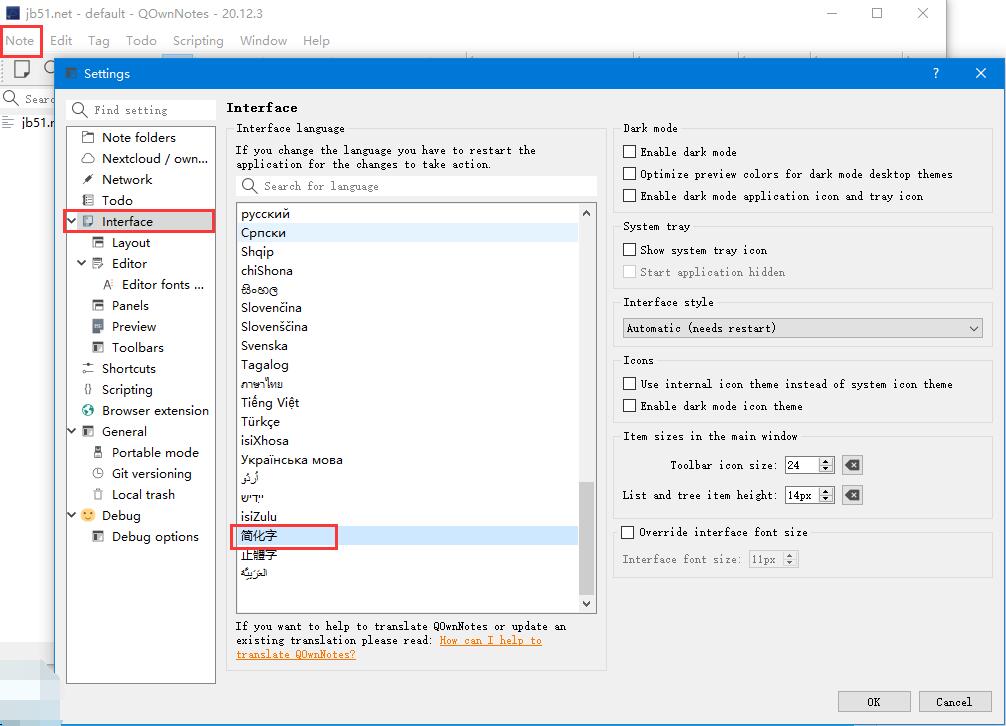Screen dimensions: 1006x726
Task: Collapse the Editor tree node
Action: pos(81,263)
